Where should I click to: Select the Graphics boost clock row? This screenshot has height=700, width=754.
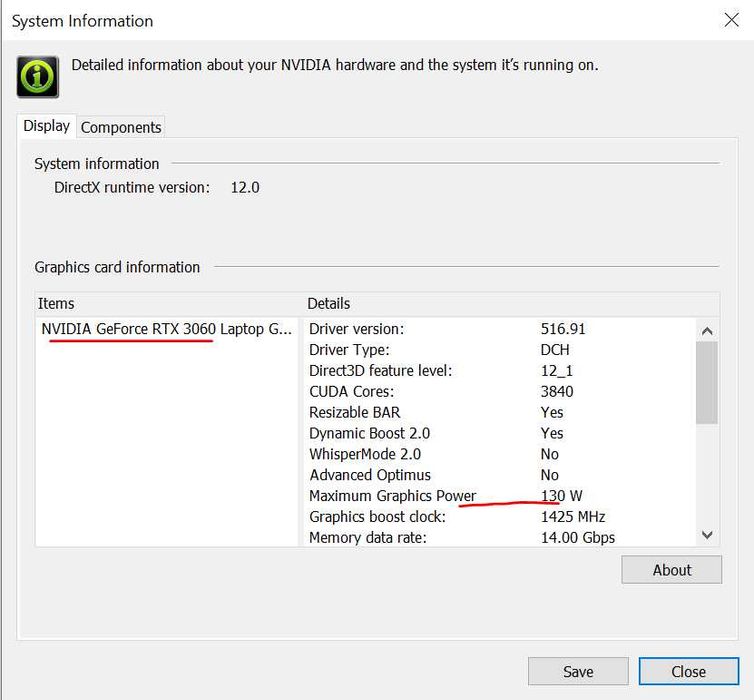(x=500, y=517)
